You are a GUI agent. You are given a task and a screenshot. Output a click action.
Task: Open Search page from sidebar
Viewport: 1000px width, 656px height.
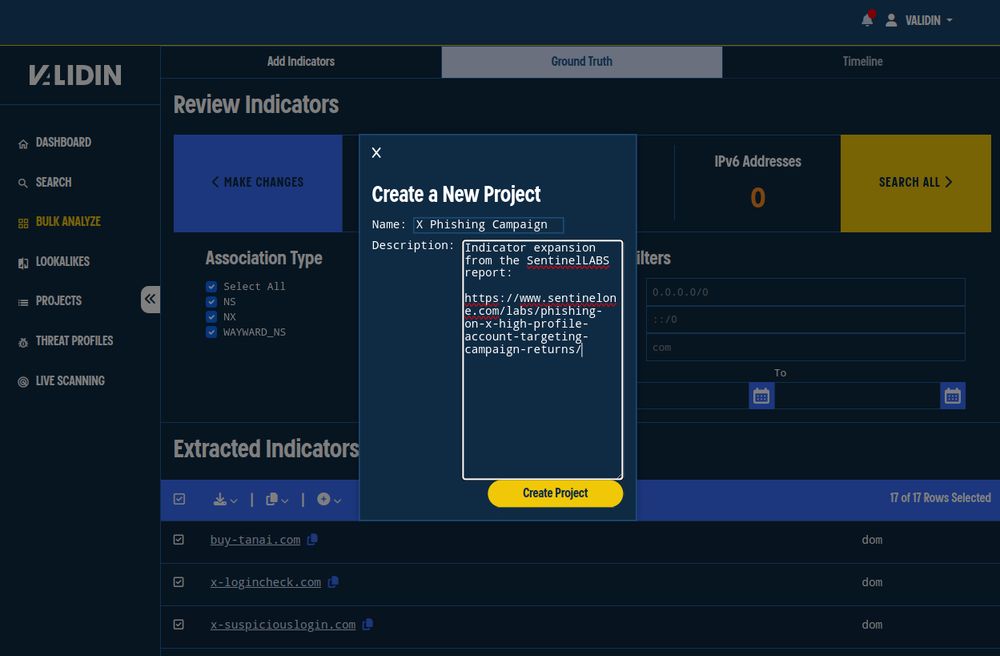(x=54, y=182)
